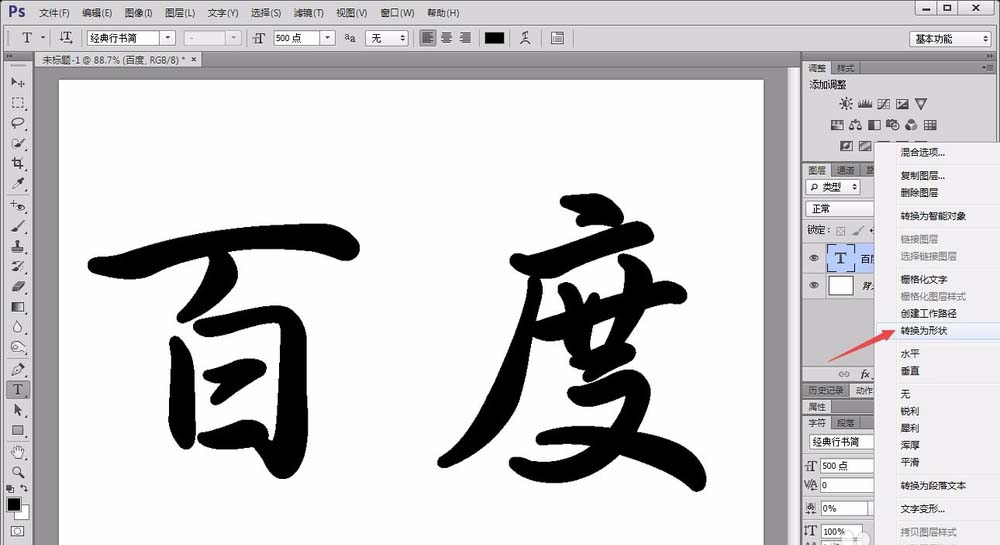
Task: Open the 滤镜(T) menu
Action: tap(309, 13)
